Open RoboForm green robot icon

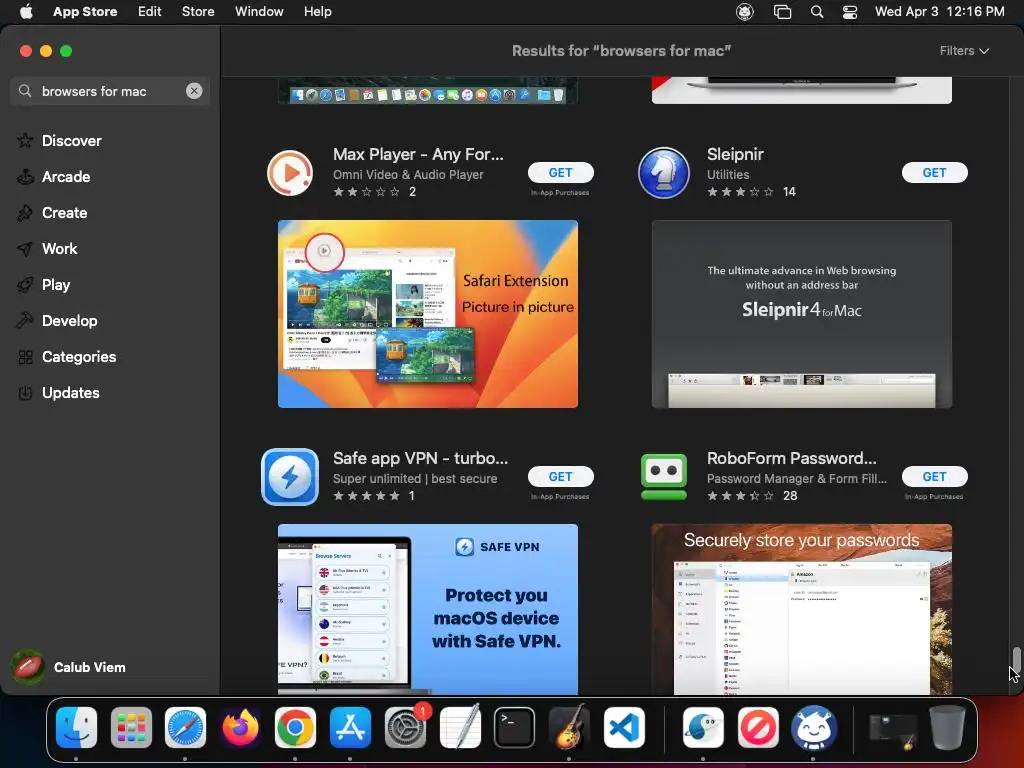tap(664, 477)
